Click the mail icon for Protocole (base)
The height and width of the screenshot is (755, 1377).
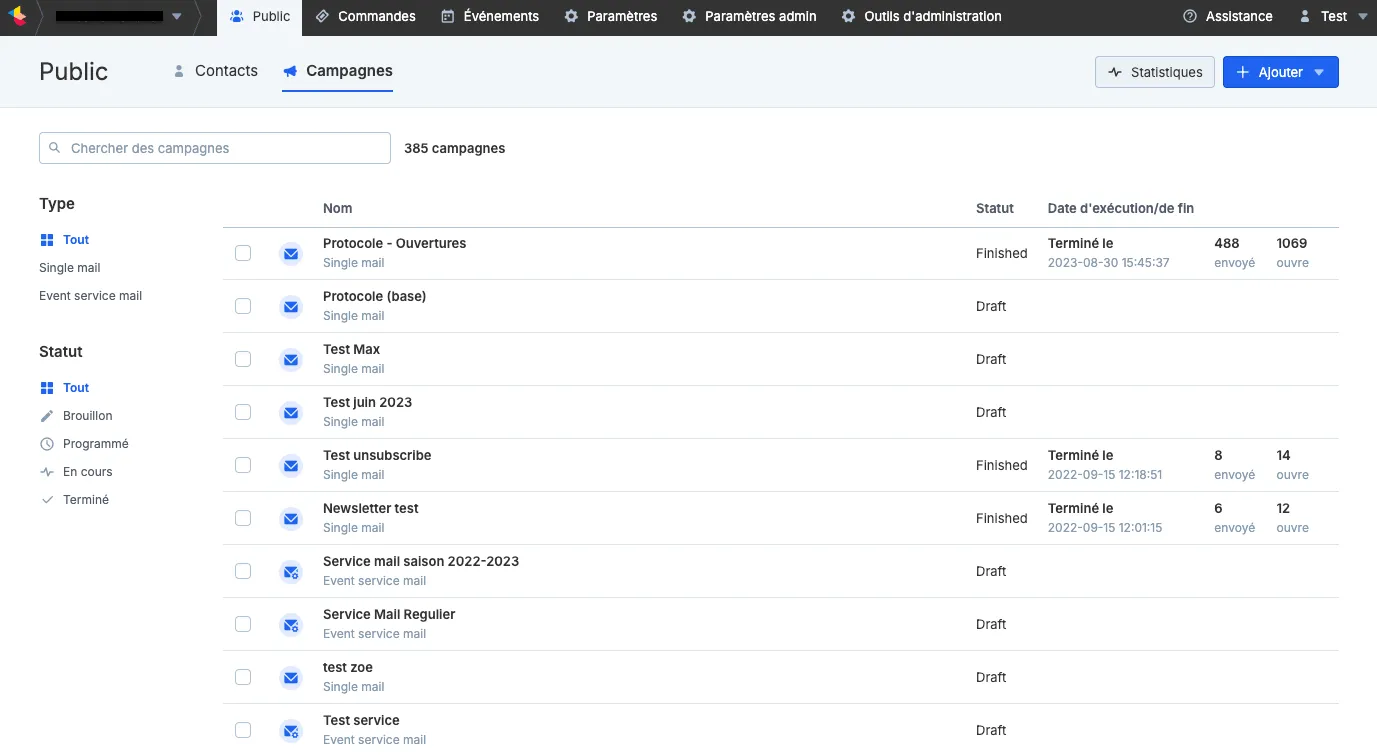tap(291, 307)
